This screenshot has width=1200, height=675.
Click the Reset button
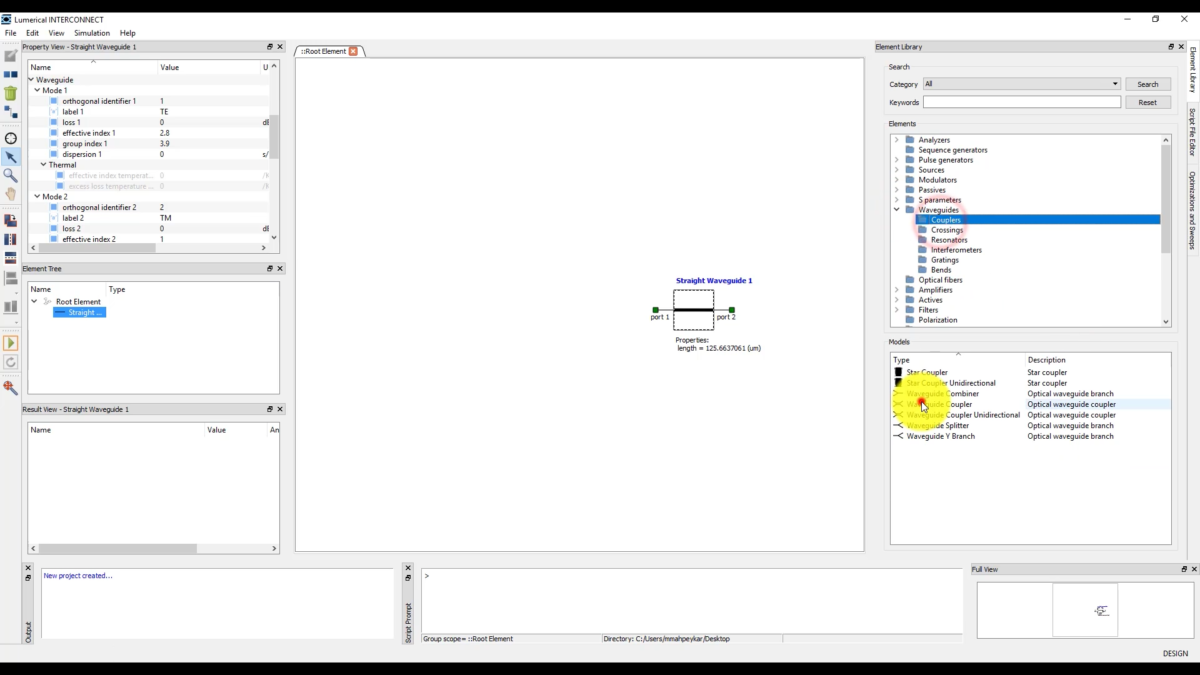1148,102
